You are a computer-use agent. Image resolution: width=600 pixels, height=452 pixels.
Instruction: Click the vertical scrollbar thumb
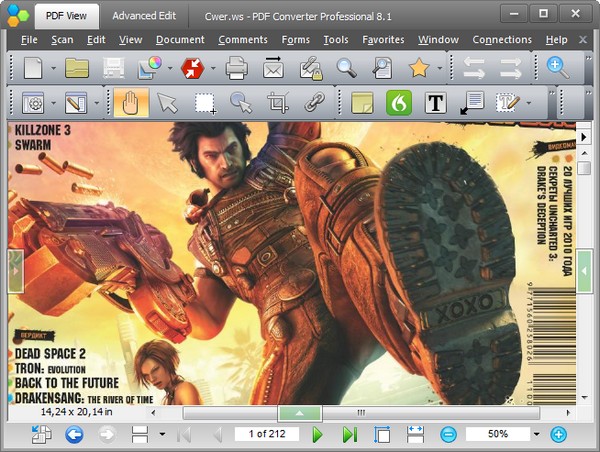(584, 168)
